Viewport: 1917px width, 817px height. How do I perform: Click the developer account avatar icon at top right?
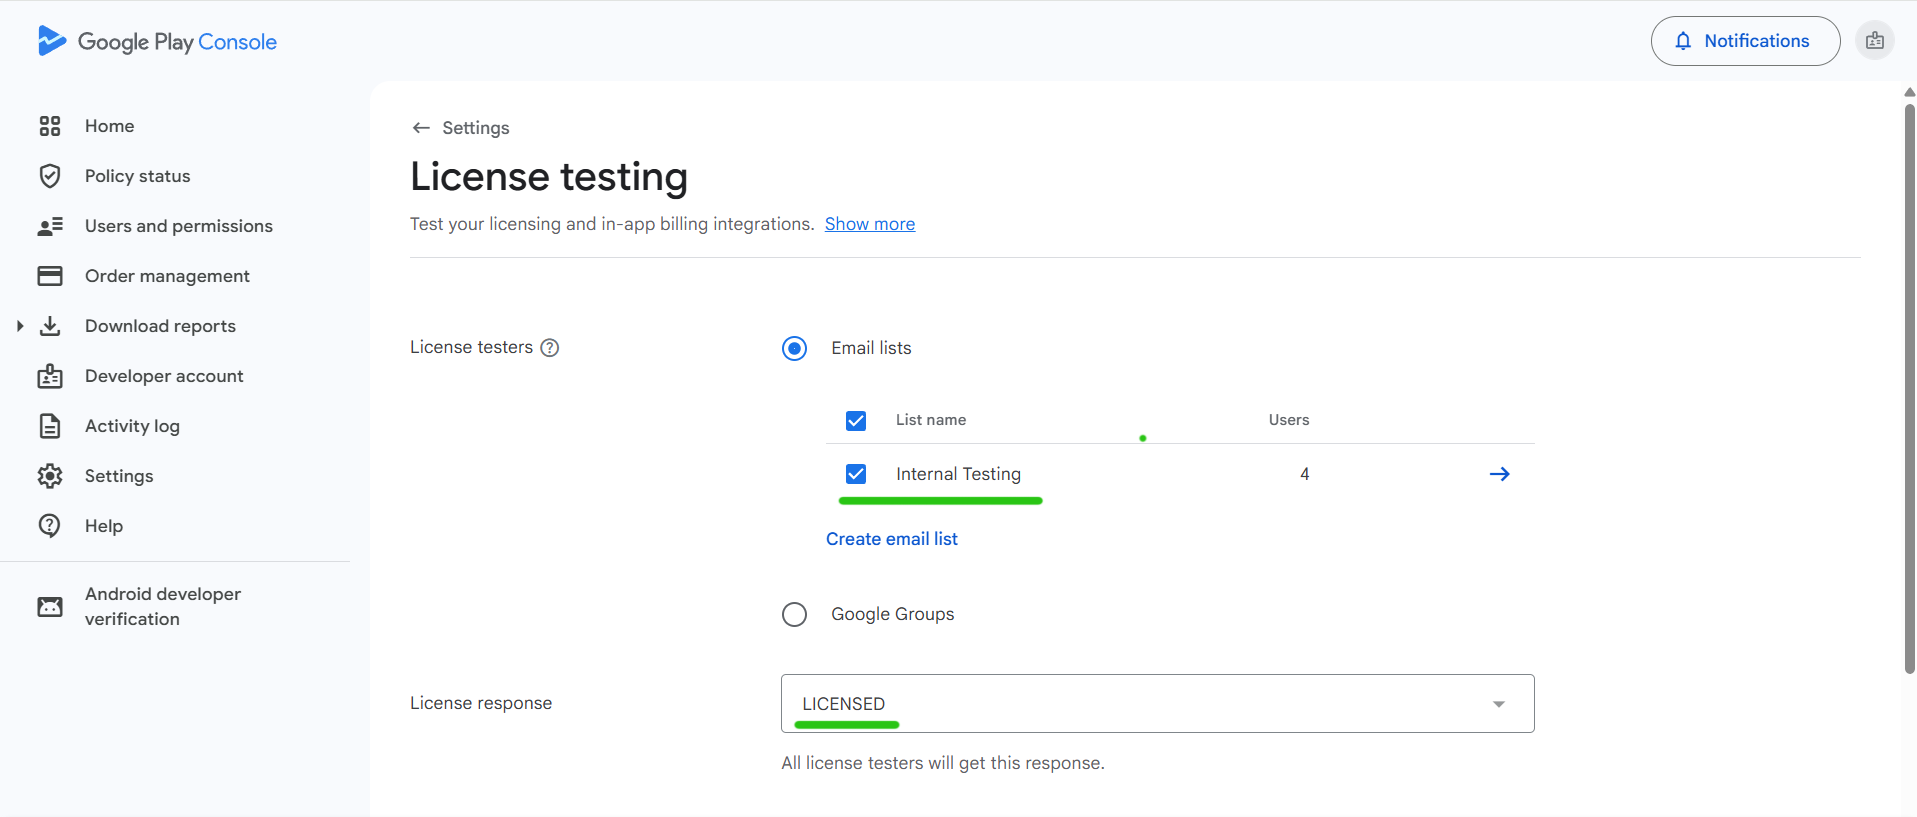(1875, 41)
